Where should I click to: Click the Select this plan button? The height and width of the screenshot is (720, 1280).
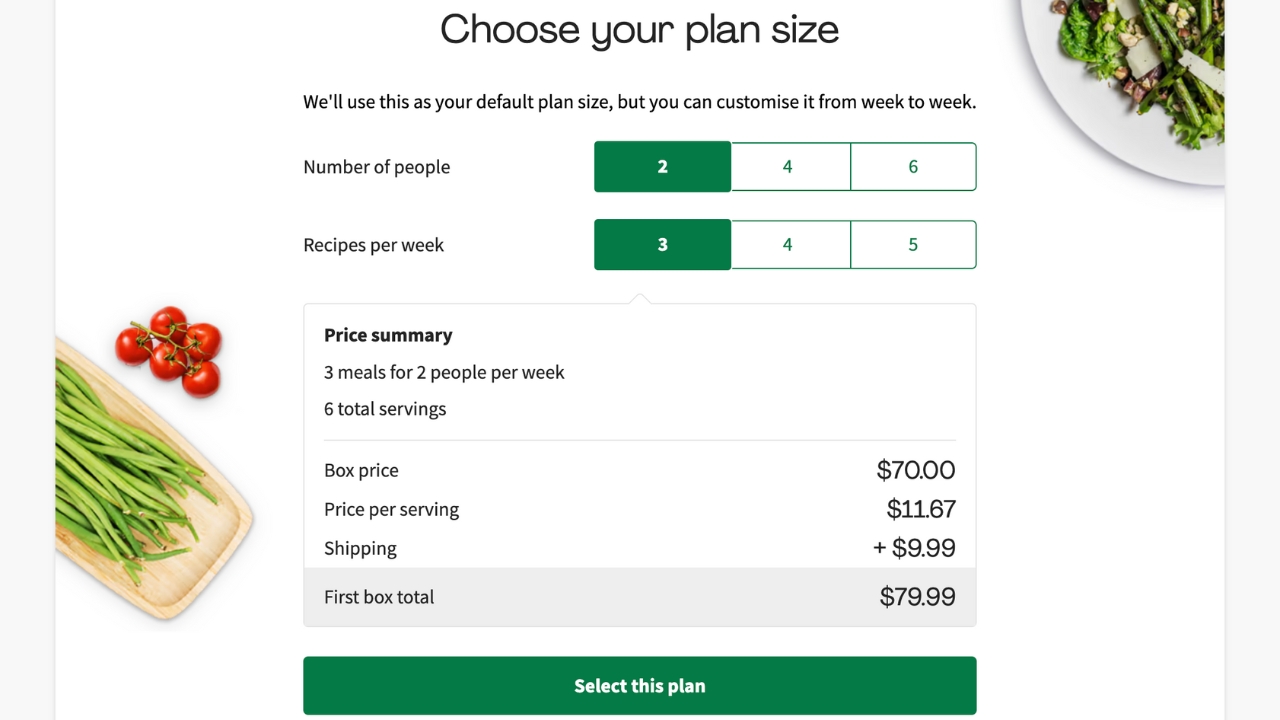click(x=640, y=686)
